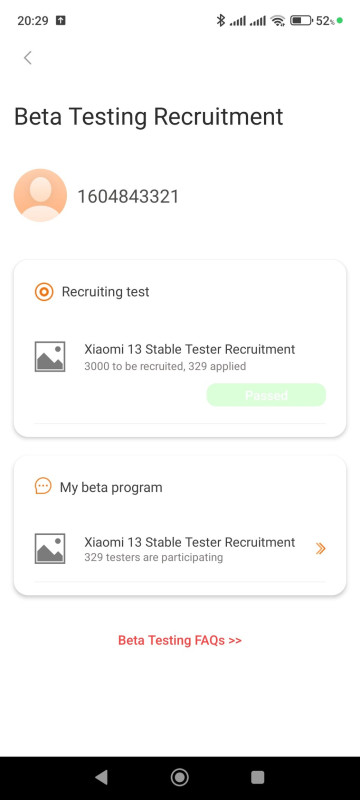Open Xiaomi 13 Stable Tester Recruitment under Recruiting test
Image resolution: width=360 pixels, height=800 pixels.
click(189, 349)
